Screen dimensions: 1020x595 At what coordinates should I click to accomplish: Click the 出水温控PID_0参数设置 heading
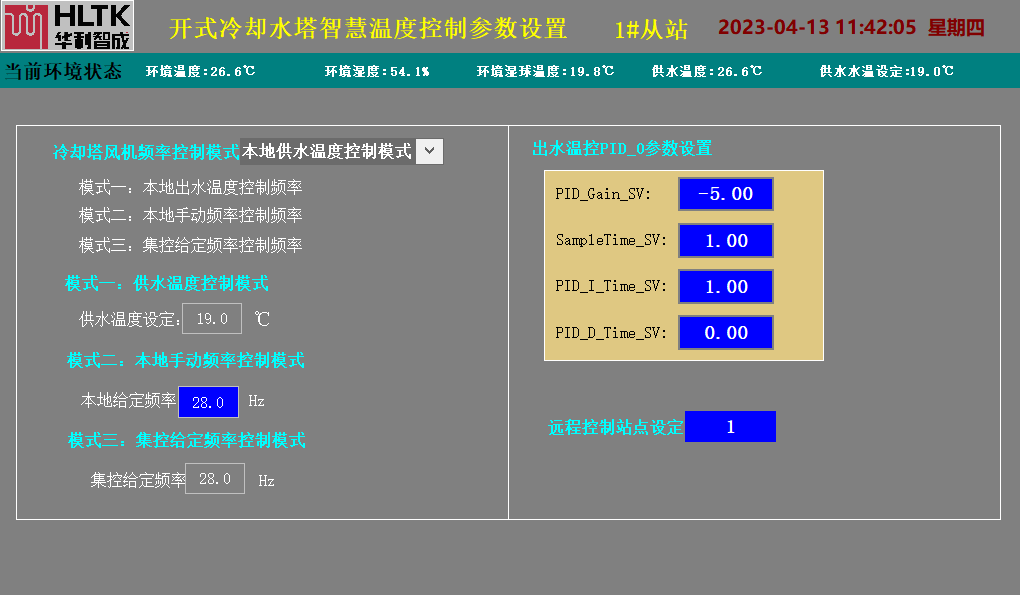click(622, 149)
